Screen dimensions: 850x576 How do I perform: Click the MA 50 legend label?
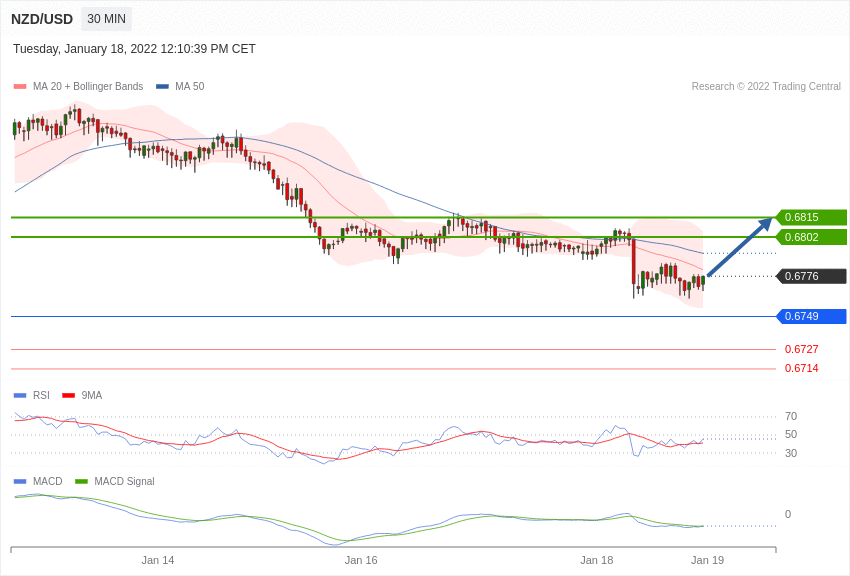pos(190,86)
